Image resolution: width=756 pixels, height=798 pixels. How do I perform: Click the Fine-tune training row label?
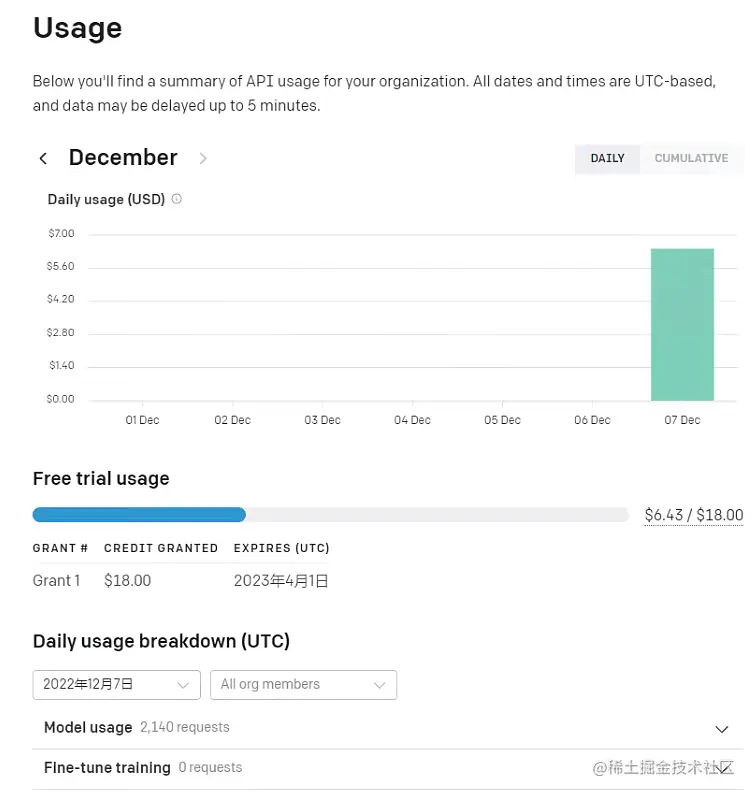(x=107, y=768)
